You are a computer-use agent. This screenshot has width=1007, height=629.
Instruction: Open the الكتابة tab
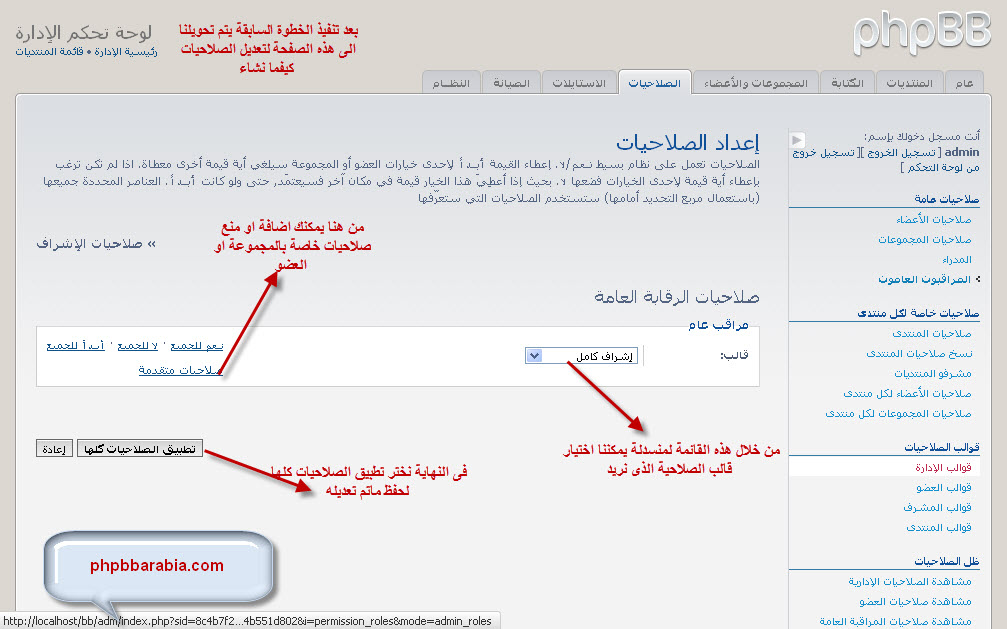click(847, 83)
